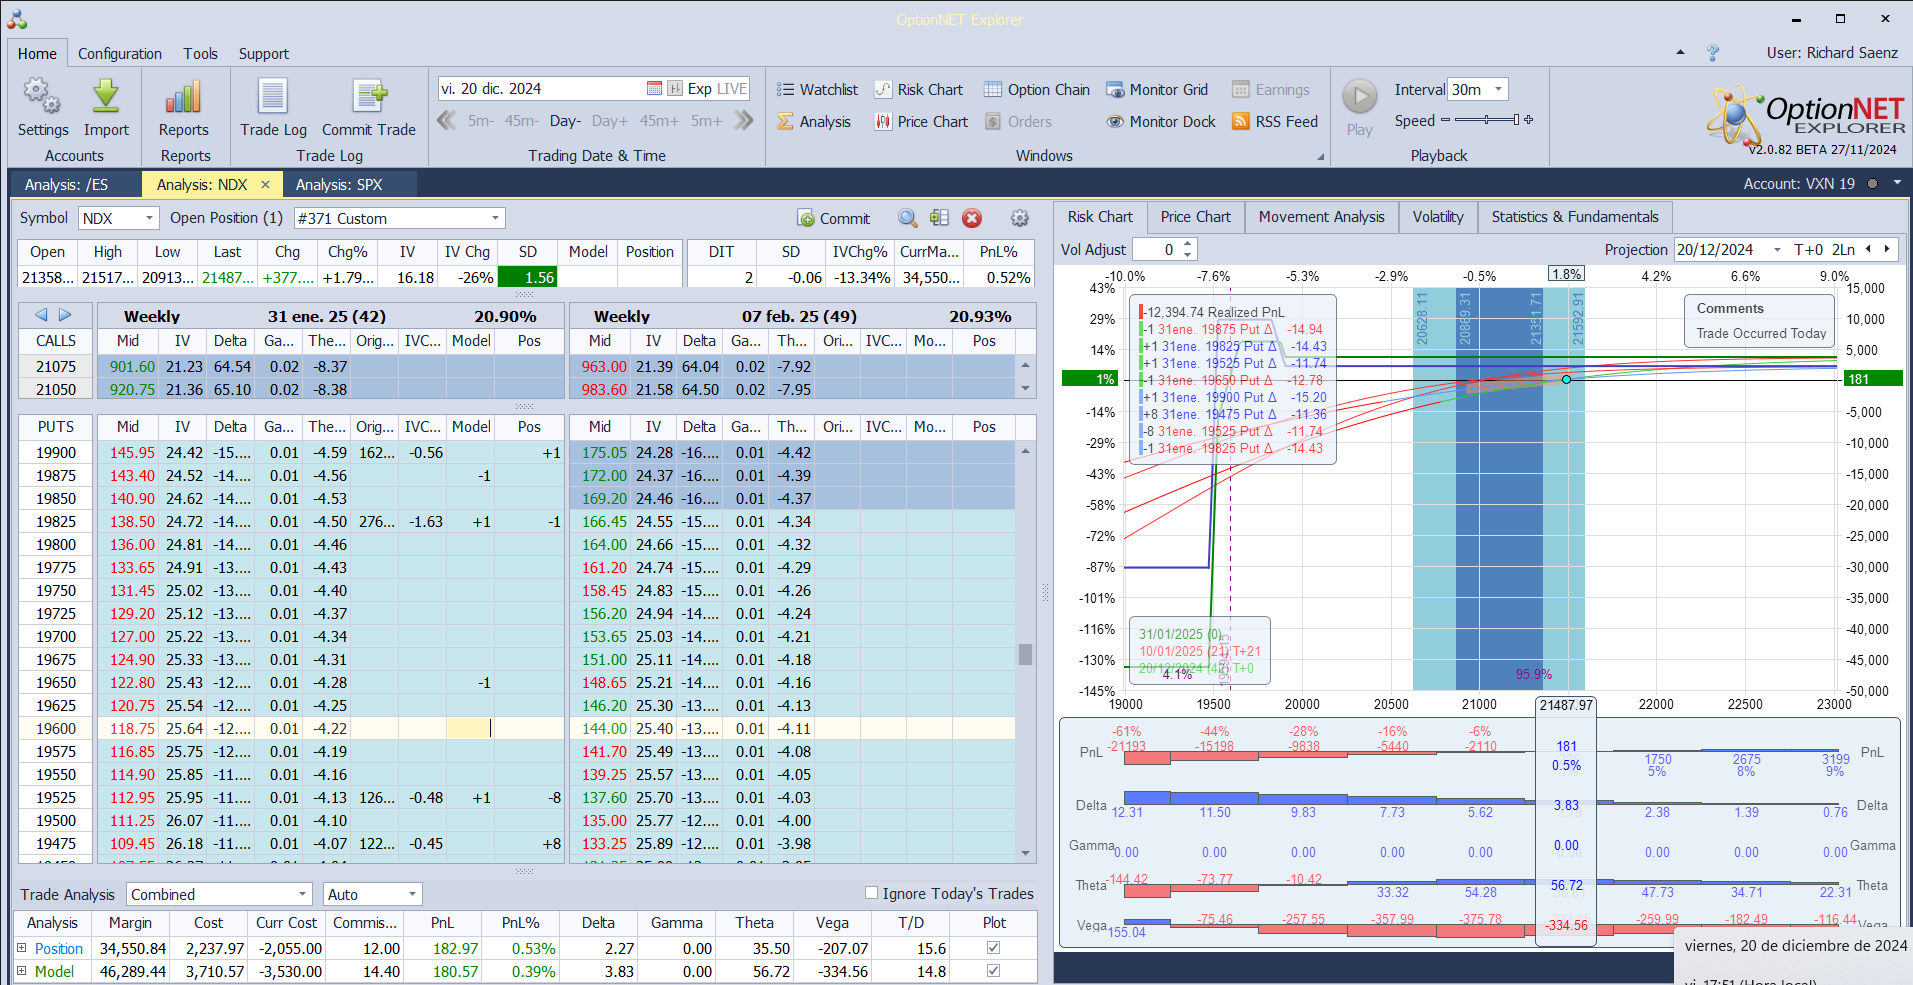Increase Vol Adjust with the up stepper
1913x985 pixels.
1188,244
